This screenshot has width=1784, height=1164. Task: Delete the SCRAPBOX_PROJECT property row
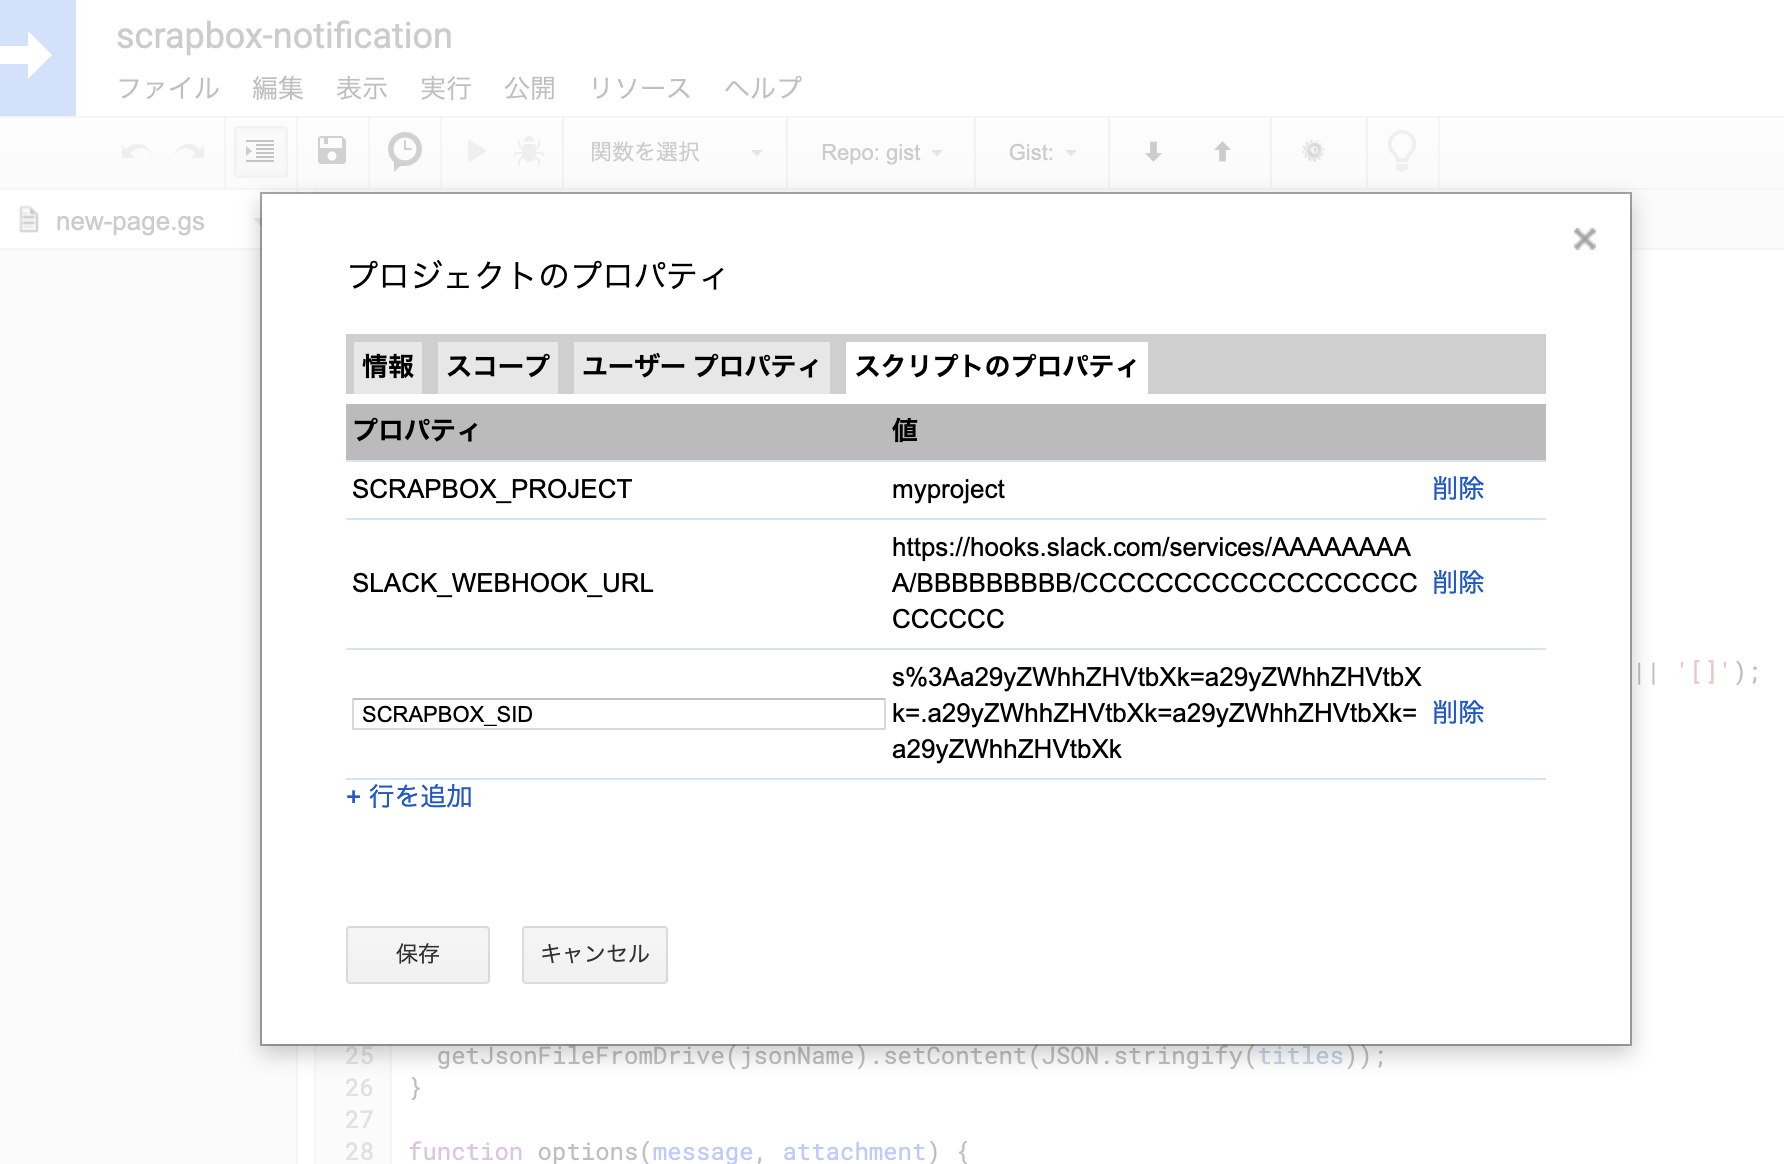click(1458, 489)
